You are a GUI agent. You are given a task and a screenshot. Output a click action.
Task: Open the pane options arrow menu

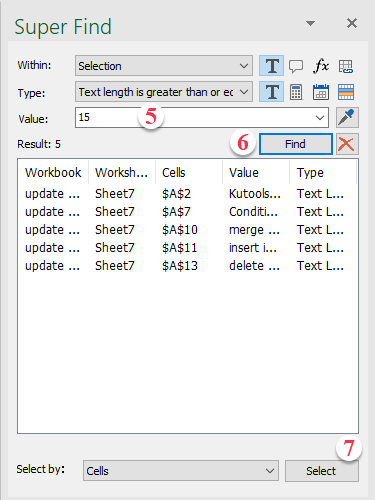310,23
